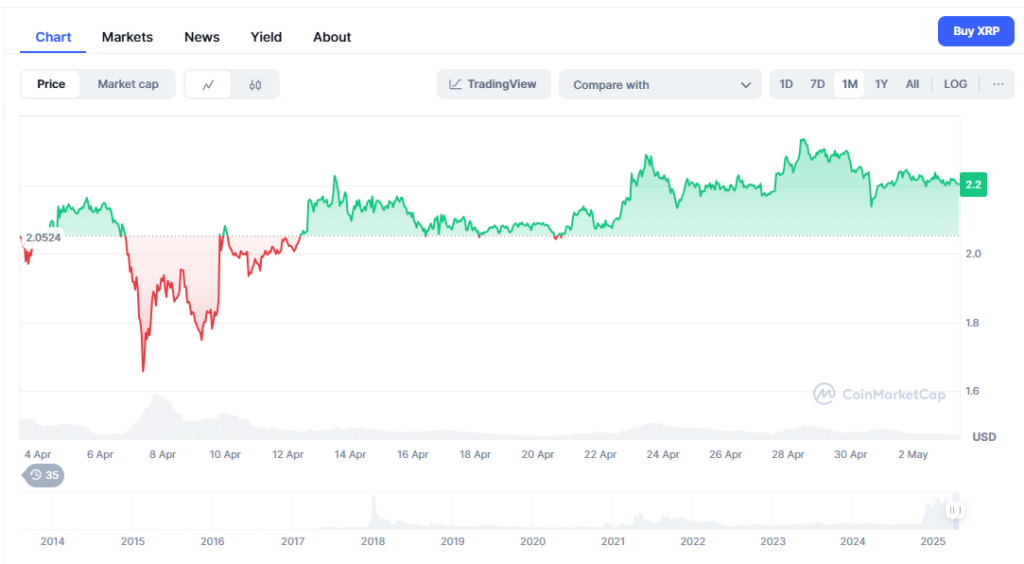Switch to the Yield tab

(x=266, y=37)
